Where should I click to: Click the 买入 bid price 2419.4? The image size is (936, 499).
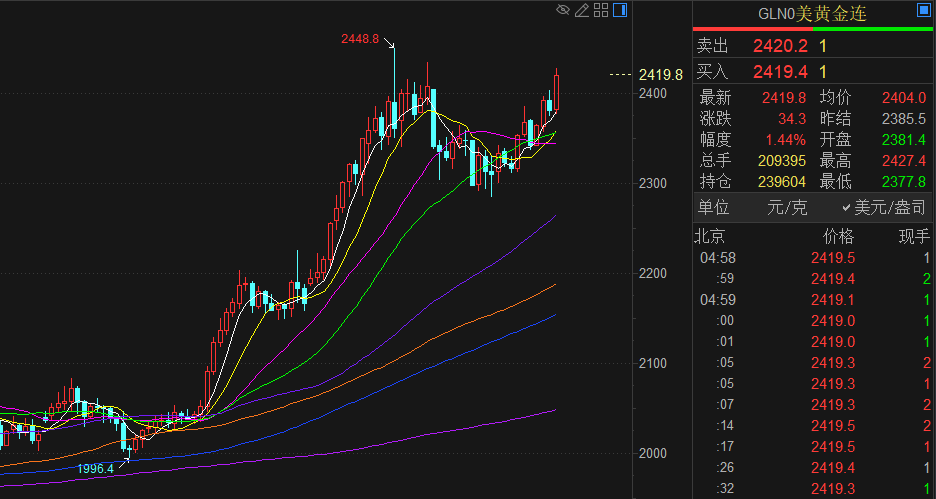(x=781, y=71)
